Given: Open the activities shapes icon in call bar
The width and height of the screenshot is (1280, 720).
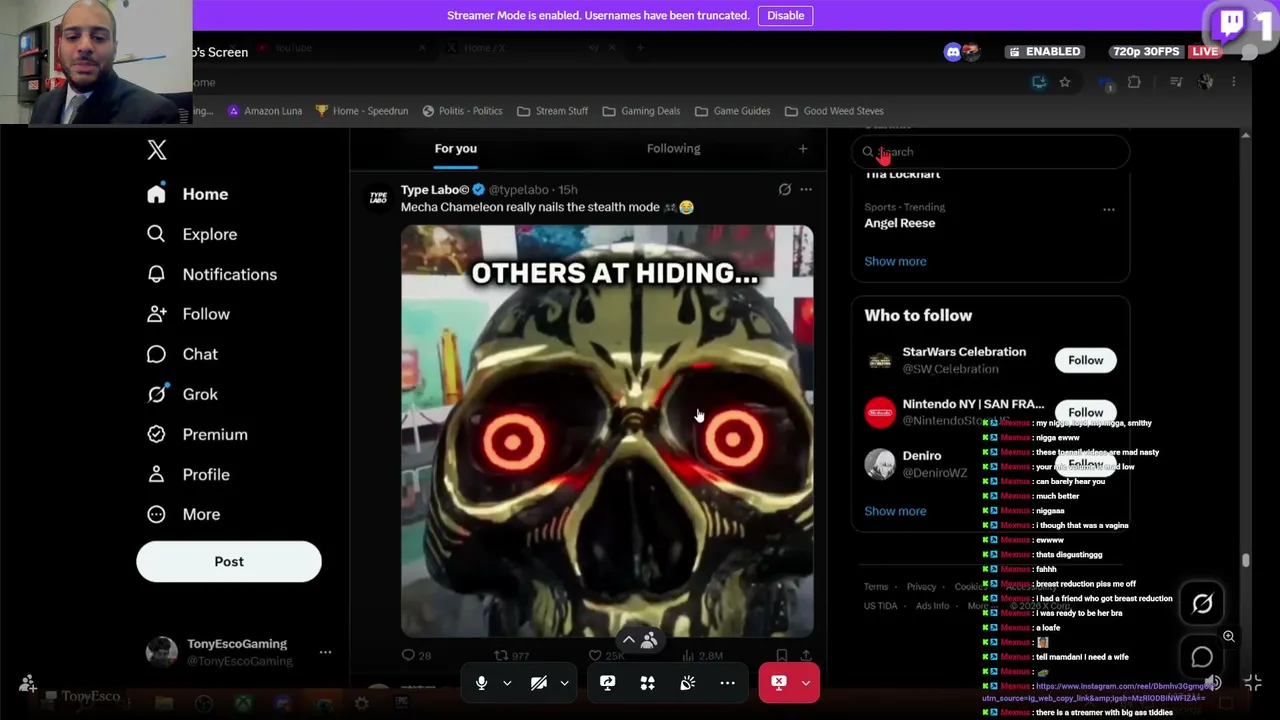Looking at the screenshot, I should tap(647, 683).
